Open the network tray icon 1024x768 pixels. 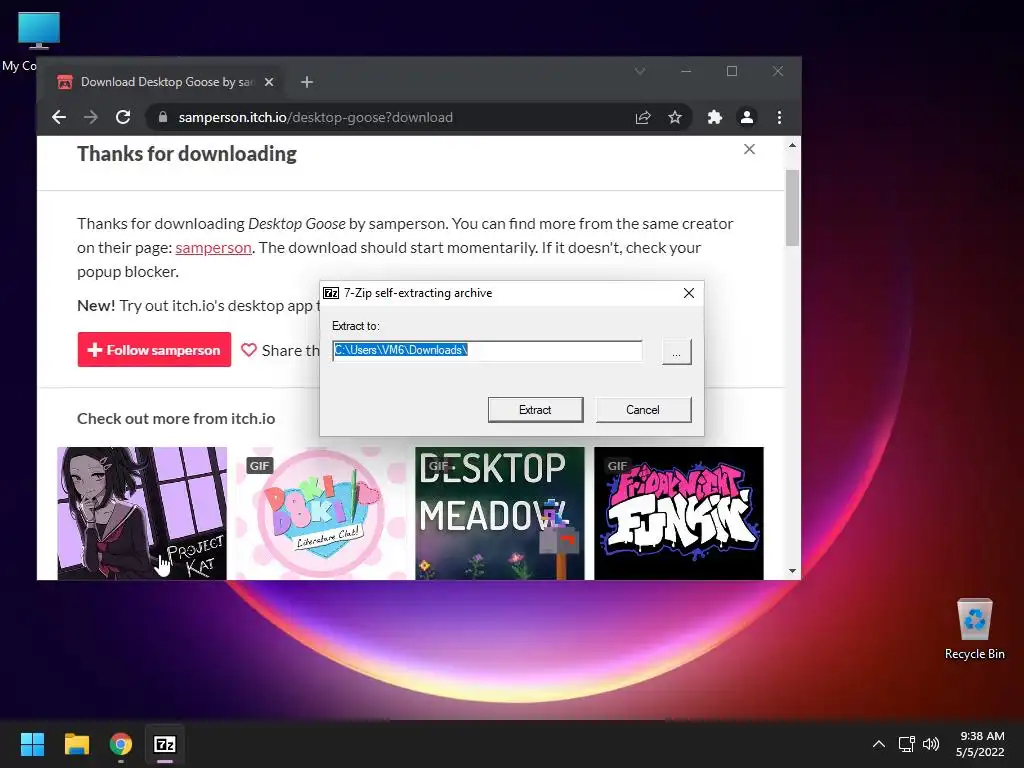pyautogui.click(x=906, y=744)
